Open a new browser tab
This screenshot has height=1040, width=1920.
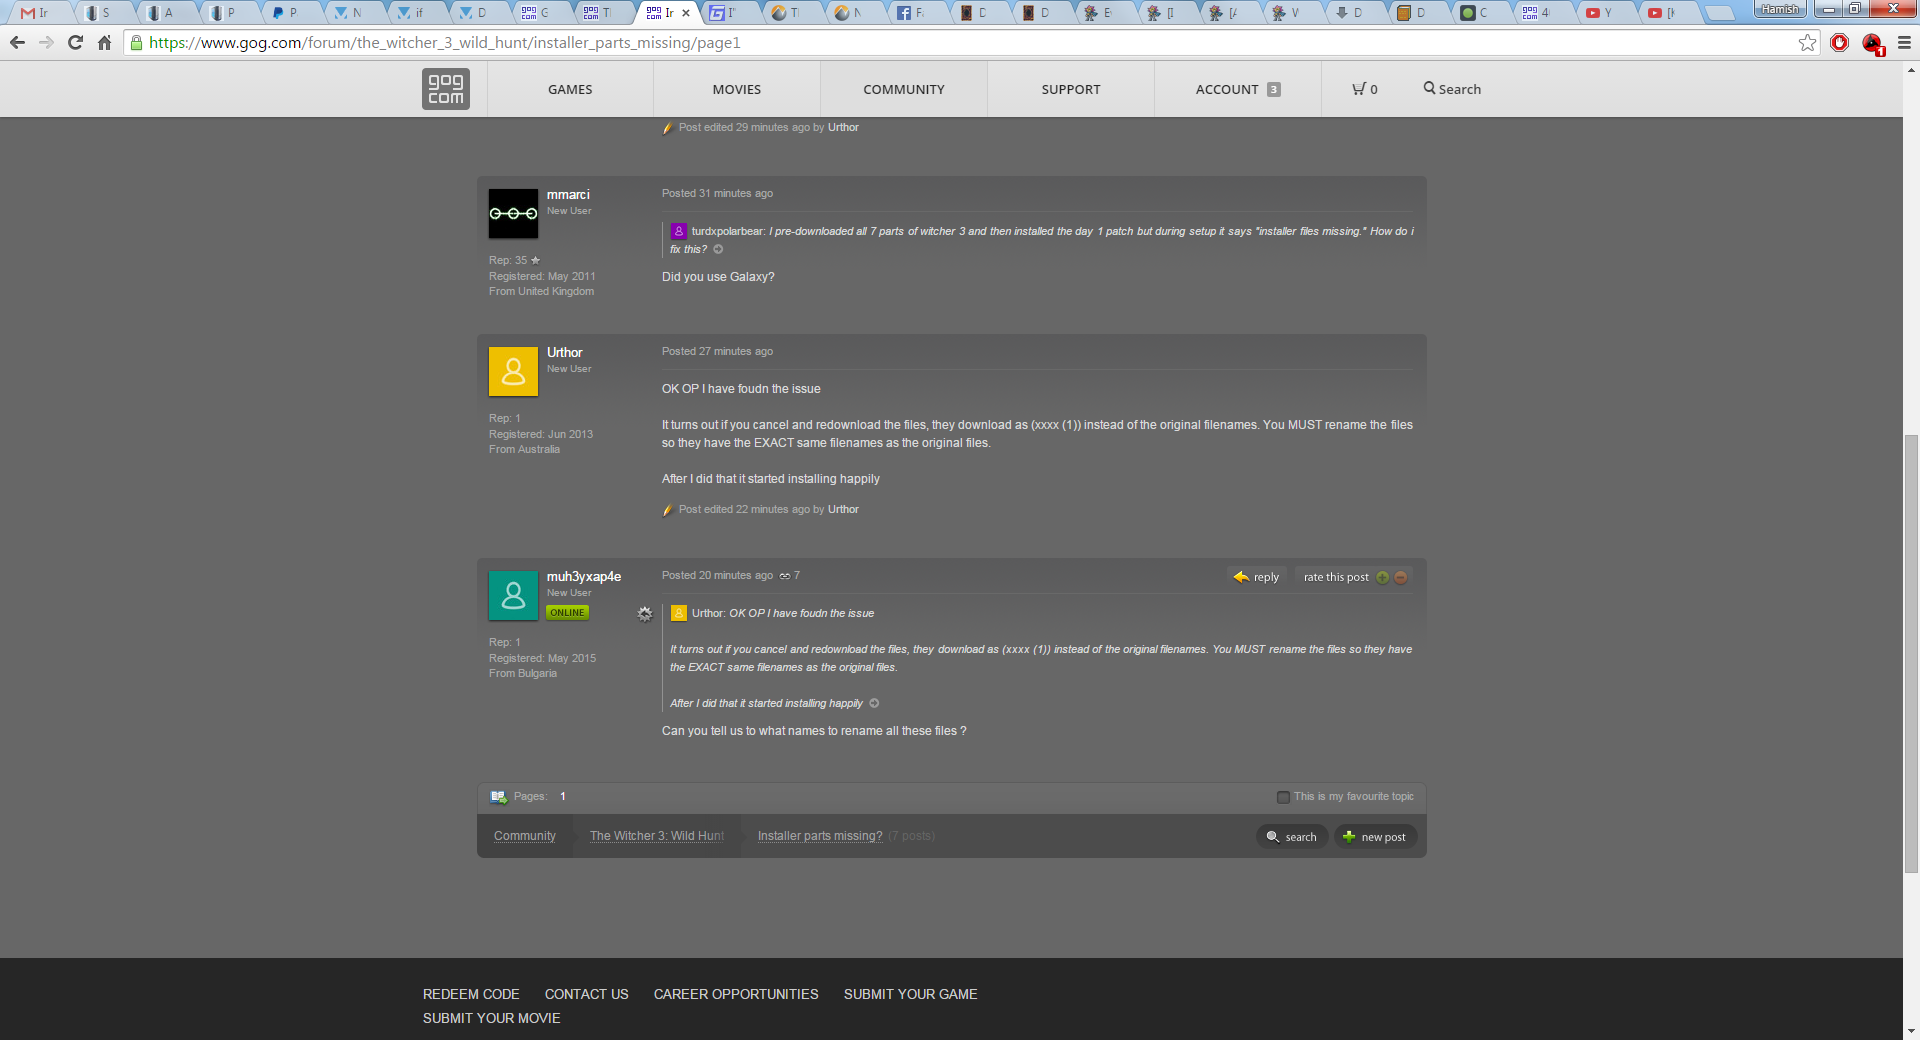pyautogui.click(x=1719, y=13)
